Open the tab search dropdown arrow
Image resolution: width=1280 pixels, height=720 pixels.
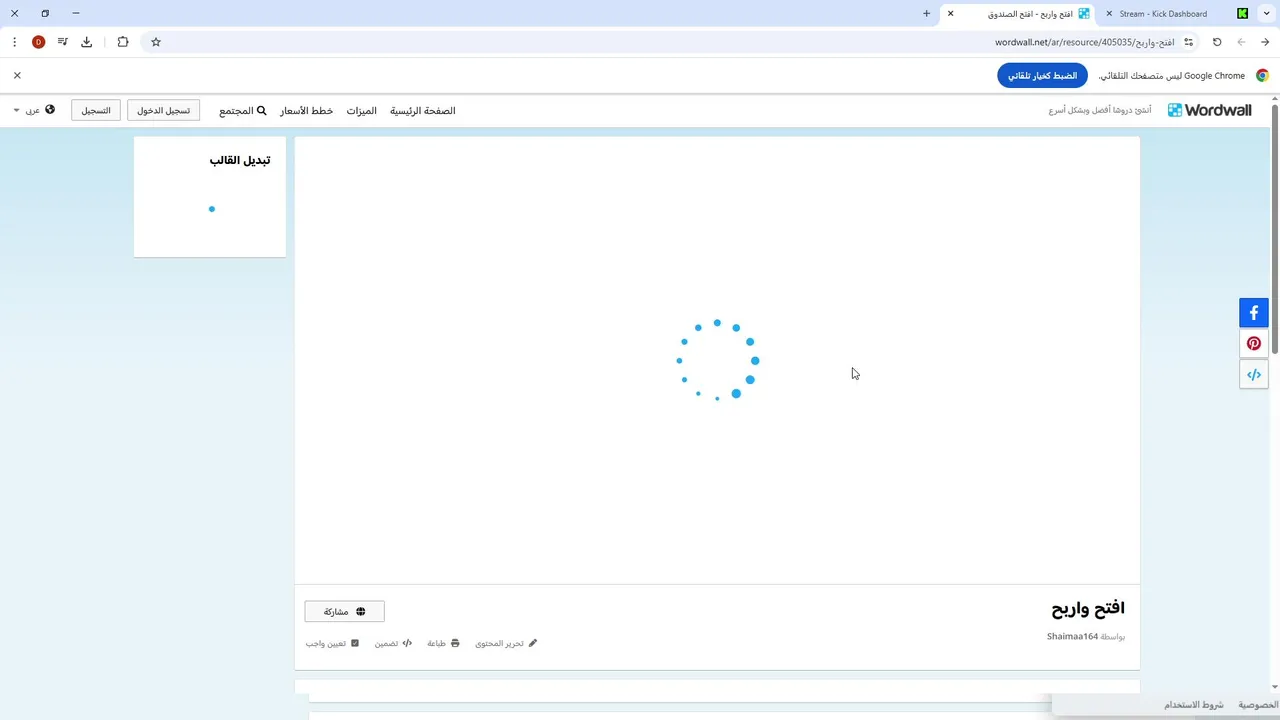(x=1267, y=14)
